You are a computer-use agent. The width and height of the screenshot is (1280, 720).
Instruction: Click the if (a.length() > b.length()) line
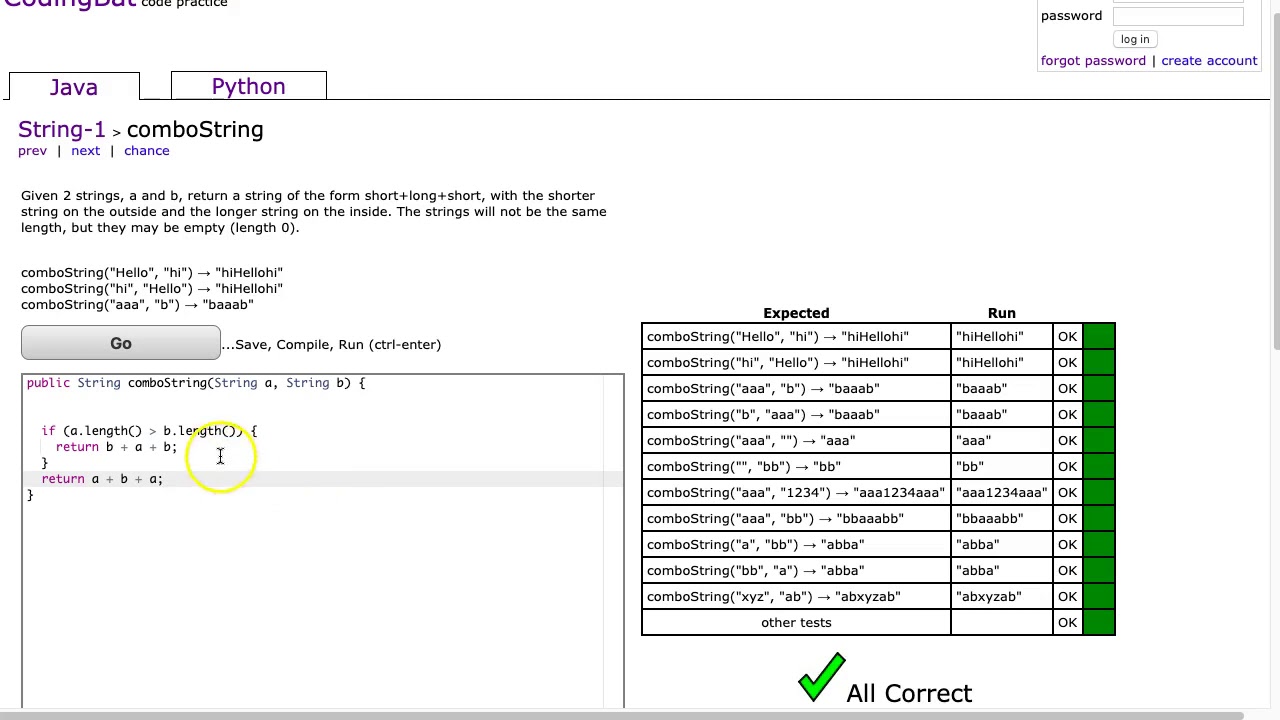click(149, 431)
